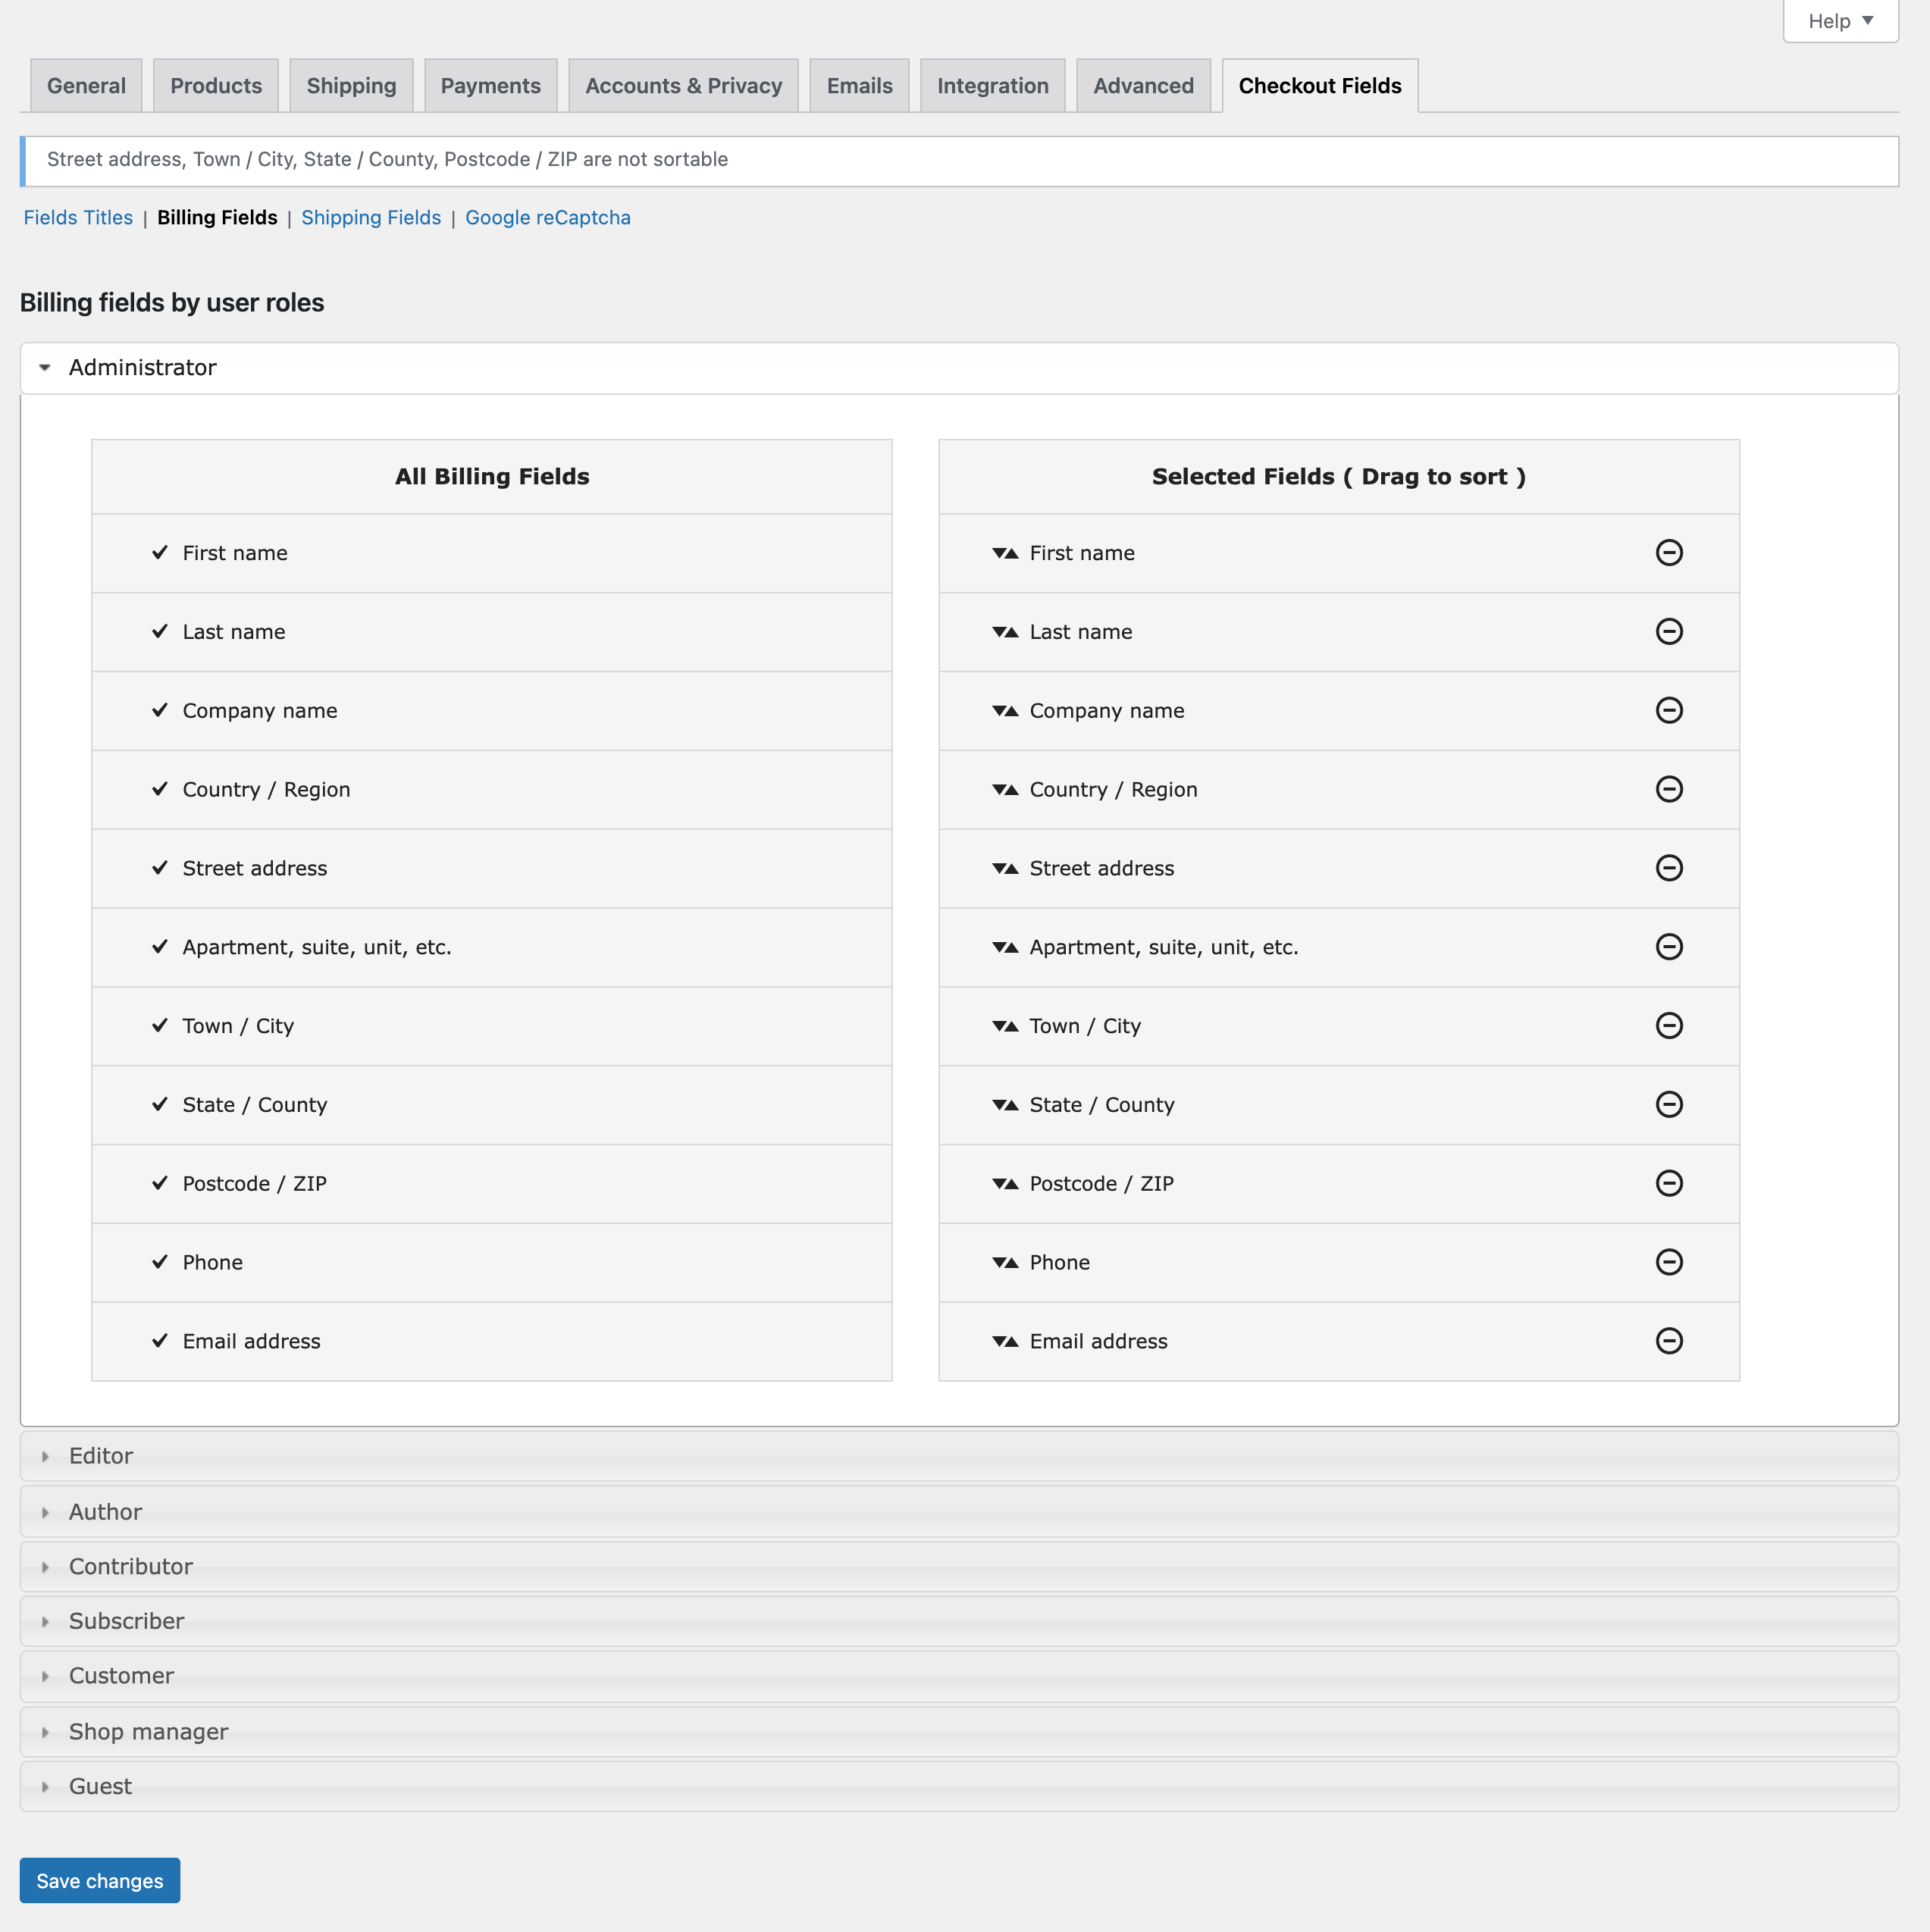Click the sort arrows beside Street address
Image resolution: width=1930 pixels, height=1932 pixels.
coord(1005,868)
